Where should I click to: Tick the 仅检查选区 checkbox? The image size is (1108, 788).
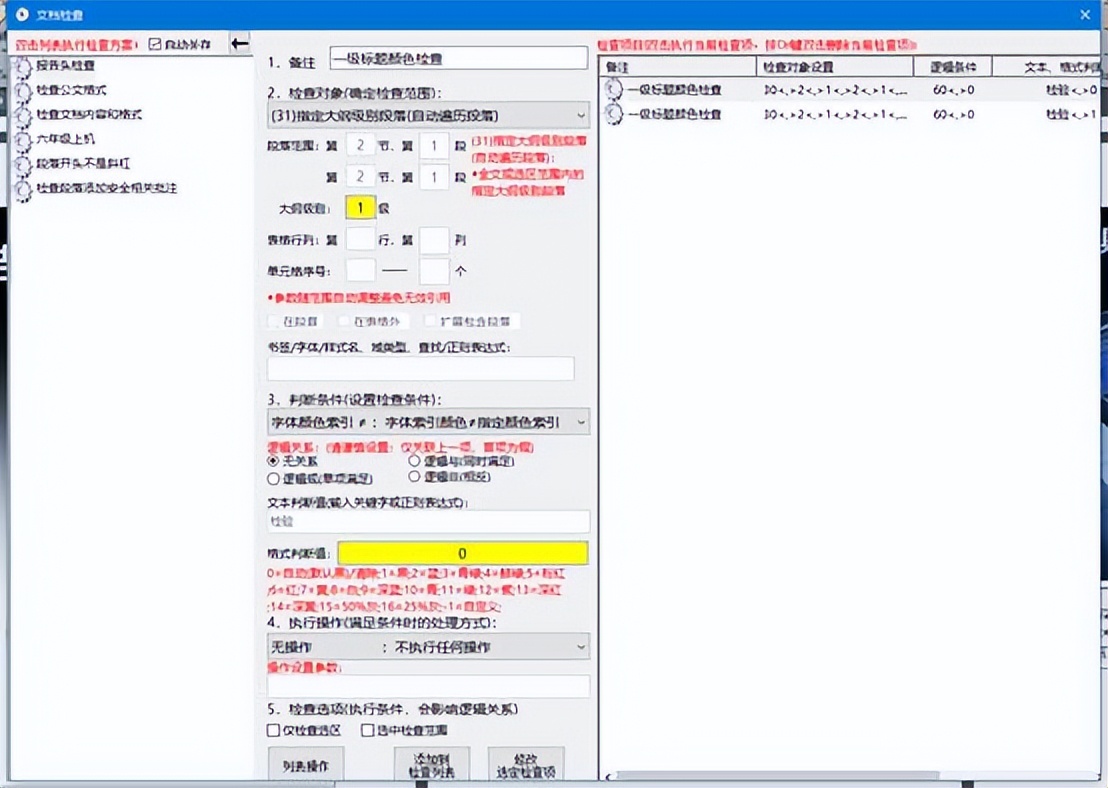pyautogui.click(x=273, y=730)
